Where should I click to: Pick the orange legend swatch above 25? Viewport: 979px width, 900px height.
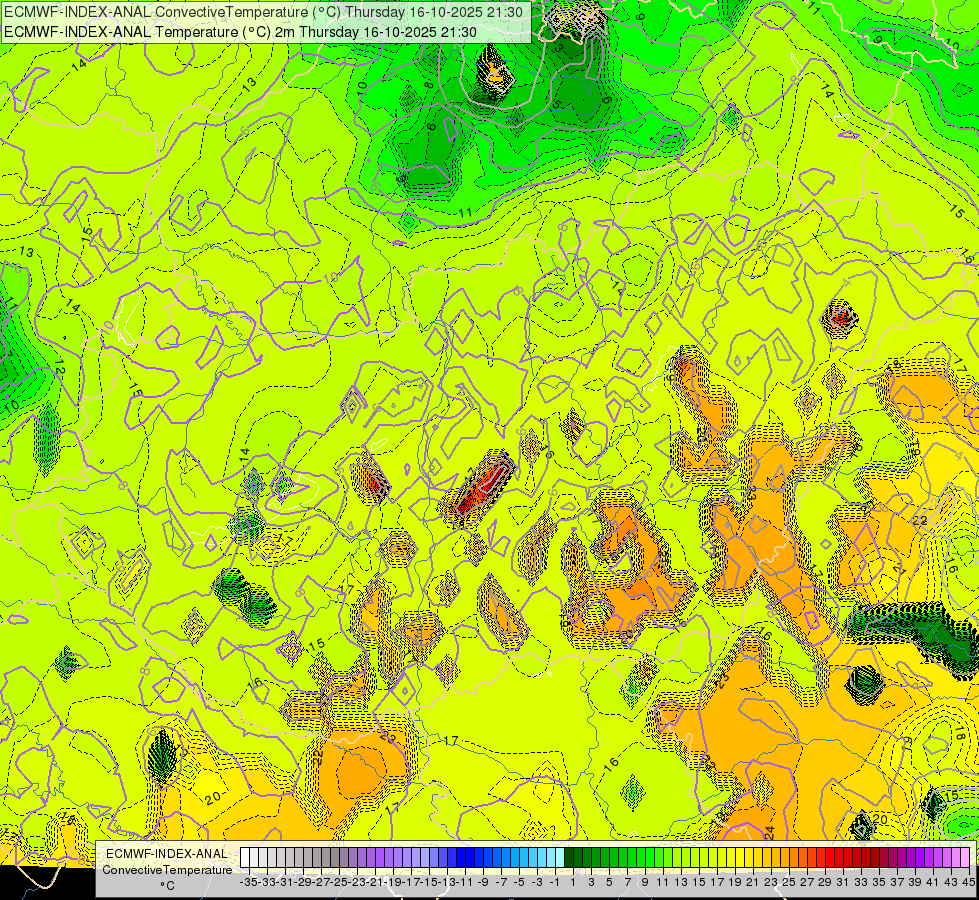click(x=785, y=858)
